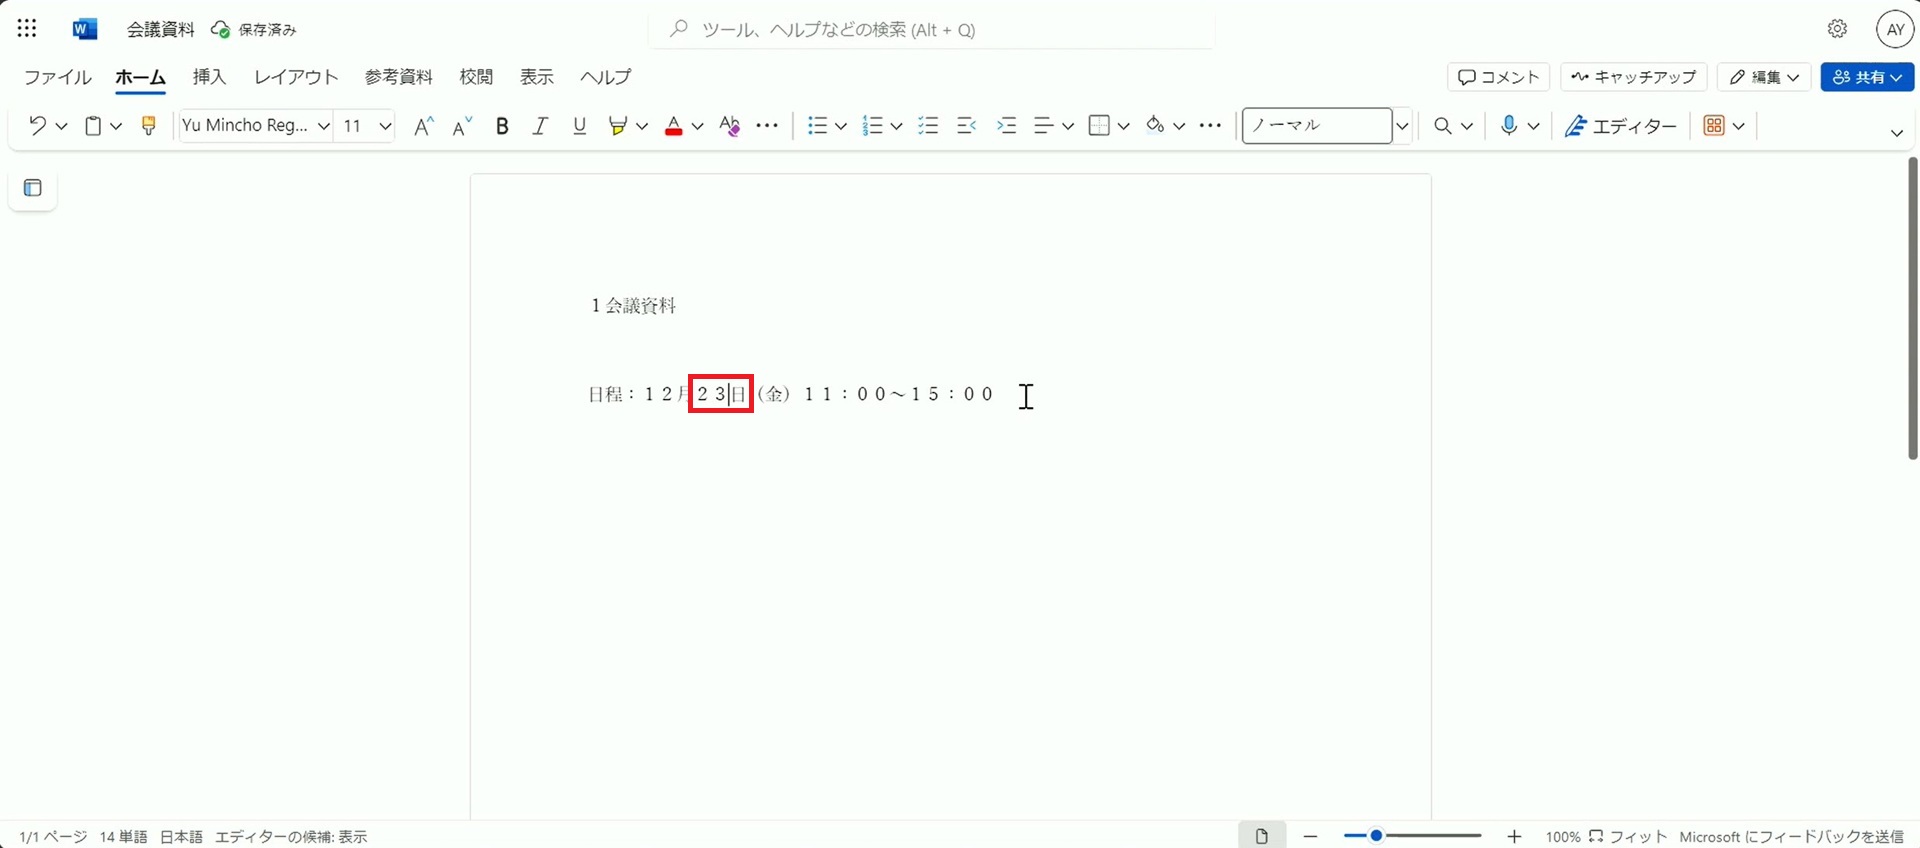Viewport: 1920px width, 848px height.
Task: Click the Clear Formatting eraser icon
Action: click(x=730, y=125)
